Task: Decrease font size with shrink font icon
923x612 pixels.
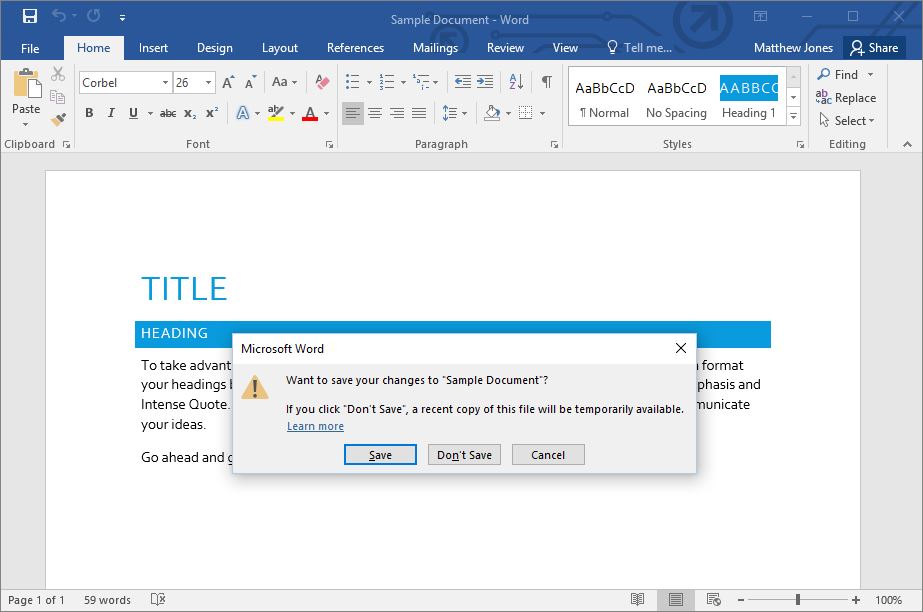Action: coord(250,82)
